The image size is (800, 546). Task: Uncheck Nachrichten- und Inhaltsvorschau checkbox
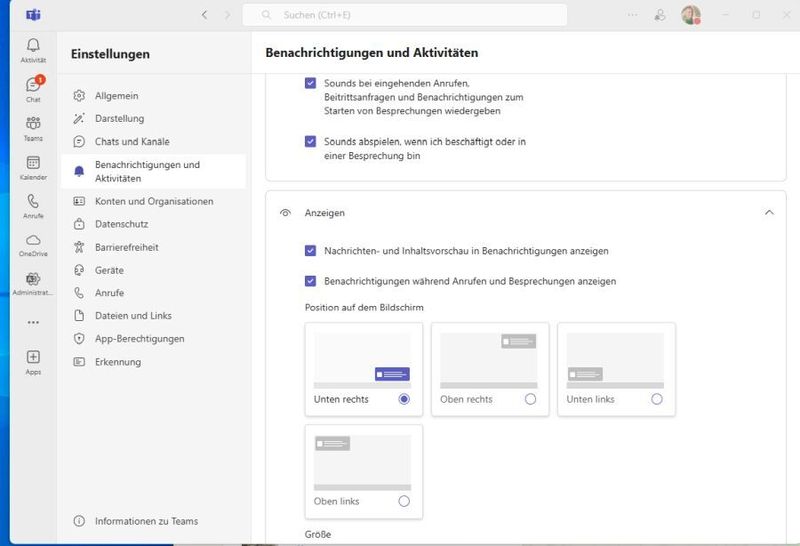311,251
